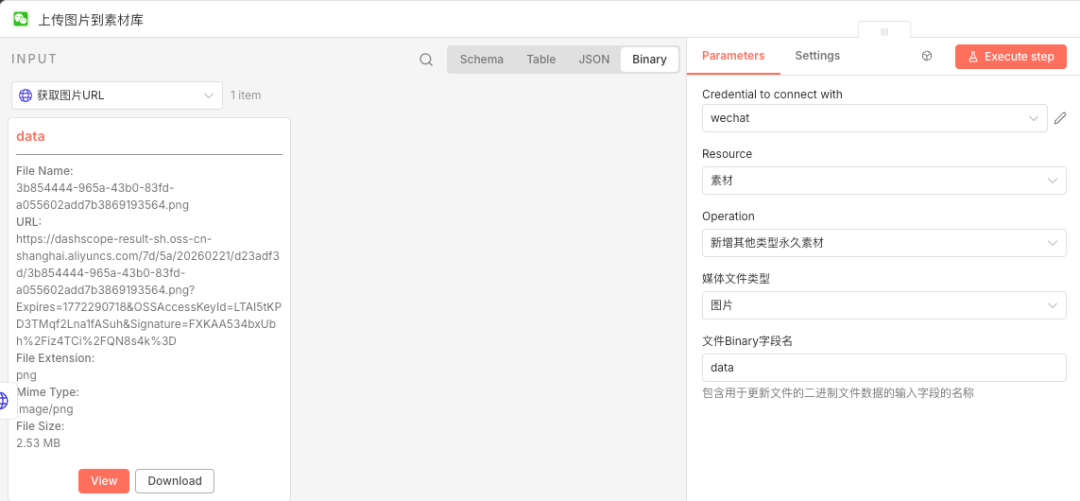Click the cube icon beside Settings tab

927,57
